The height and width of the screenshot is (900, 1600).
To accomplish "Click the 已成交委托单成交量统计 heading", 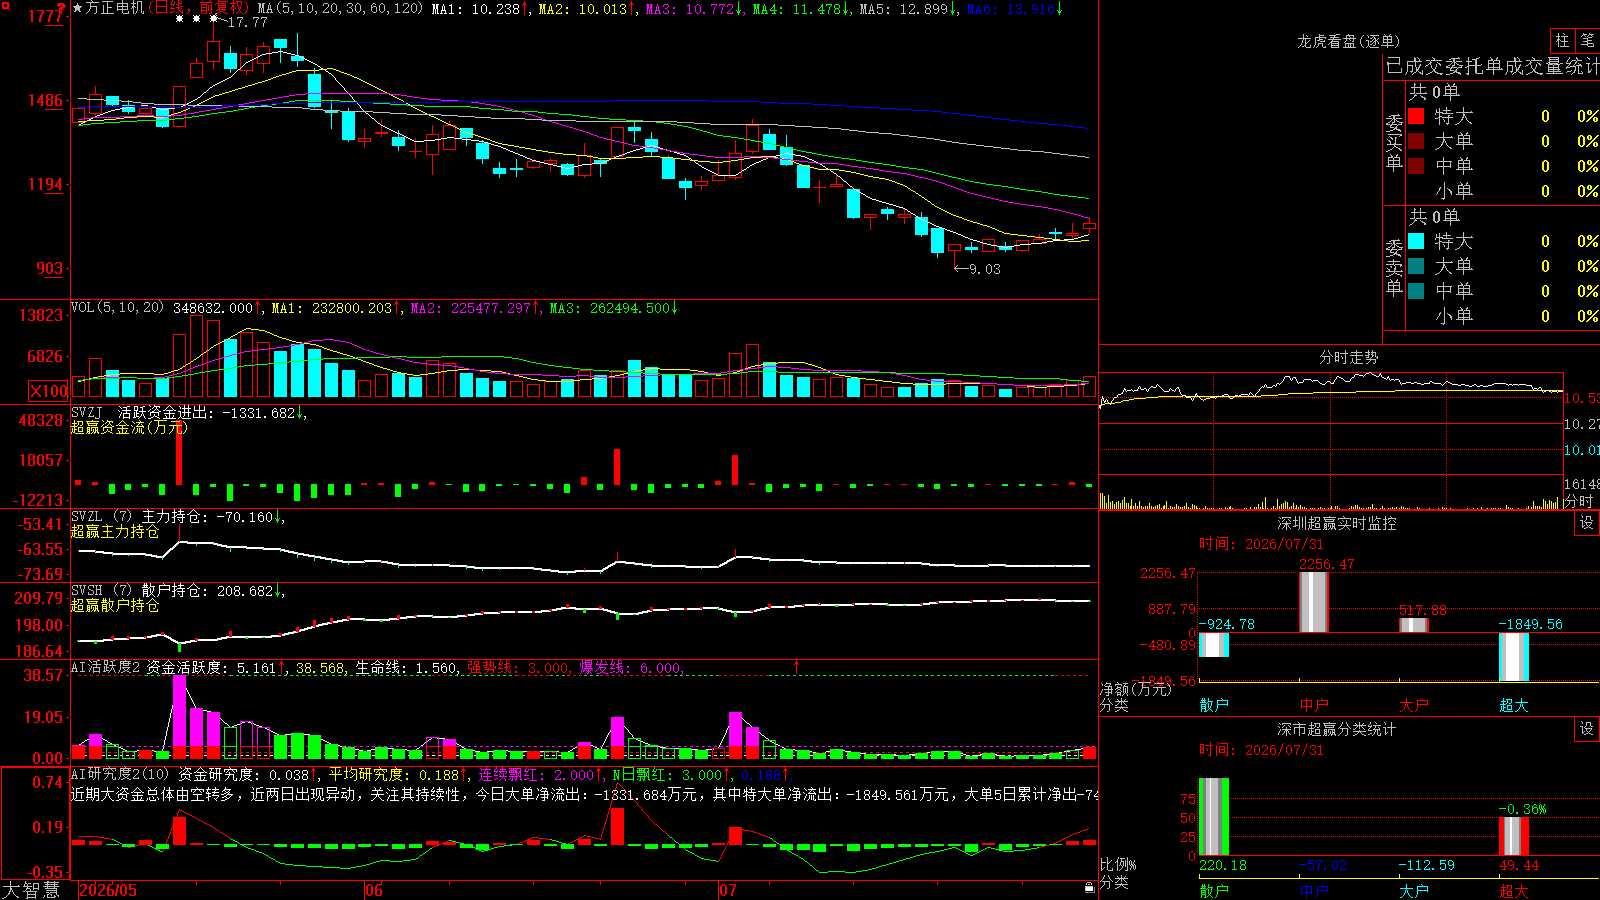I will click(1492, 66).
